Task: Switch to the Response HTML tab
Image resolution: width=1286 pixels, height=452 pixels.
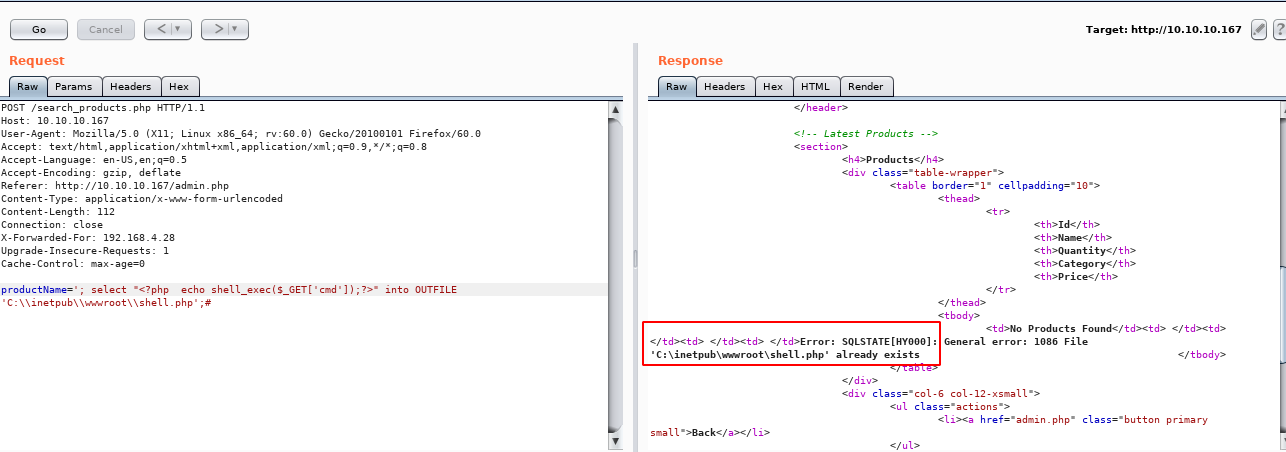Action: pos(816,87)
